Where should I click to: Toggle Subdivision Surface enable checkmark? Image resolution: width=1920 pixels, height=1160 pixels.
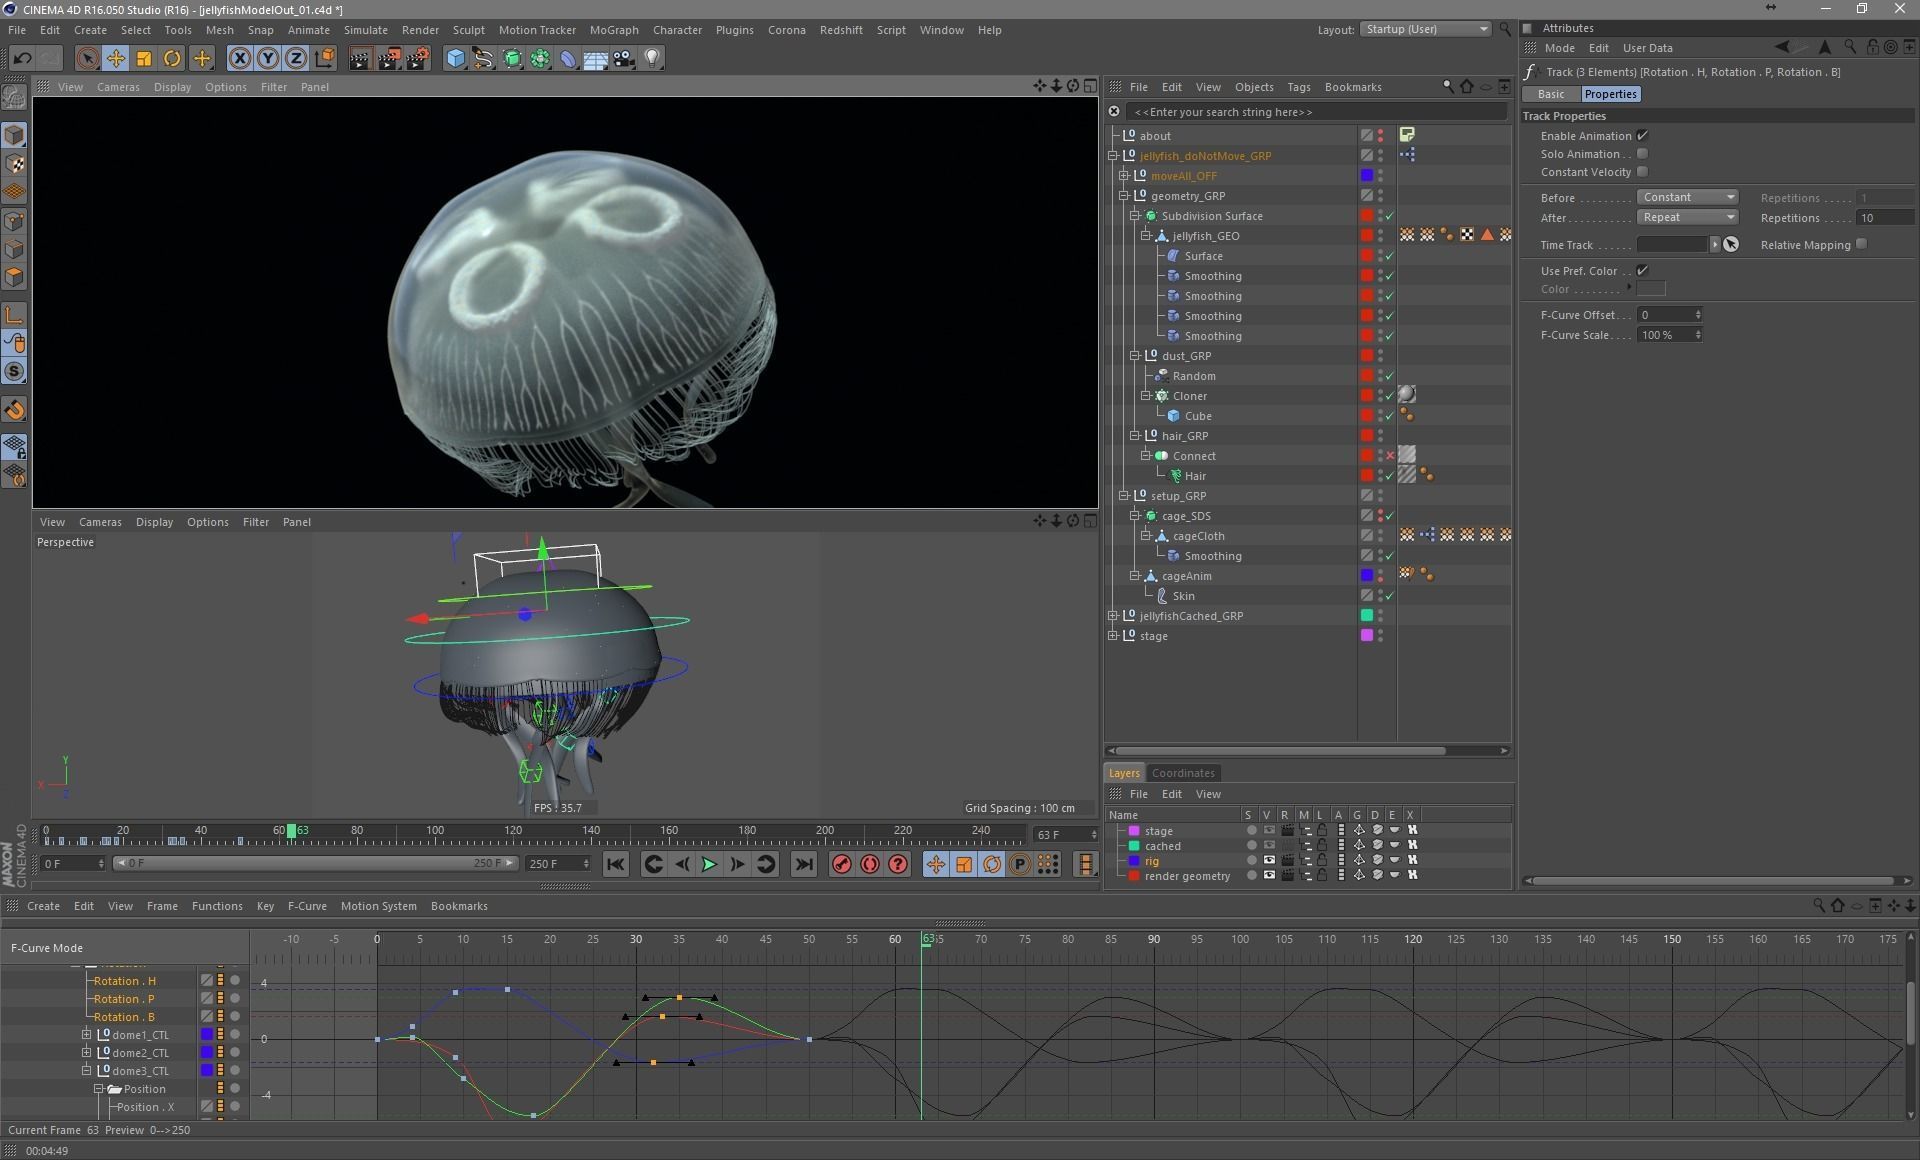(x=1390, y=216)
